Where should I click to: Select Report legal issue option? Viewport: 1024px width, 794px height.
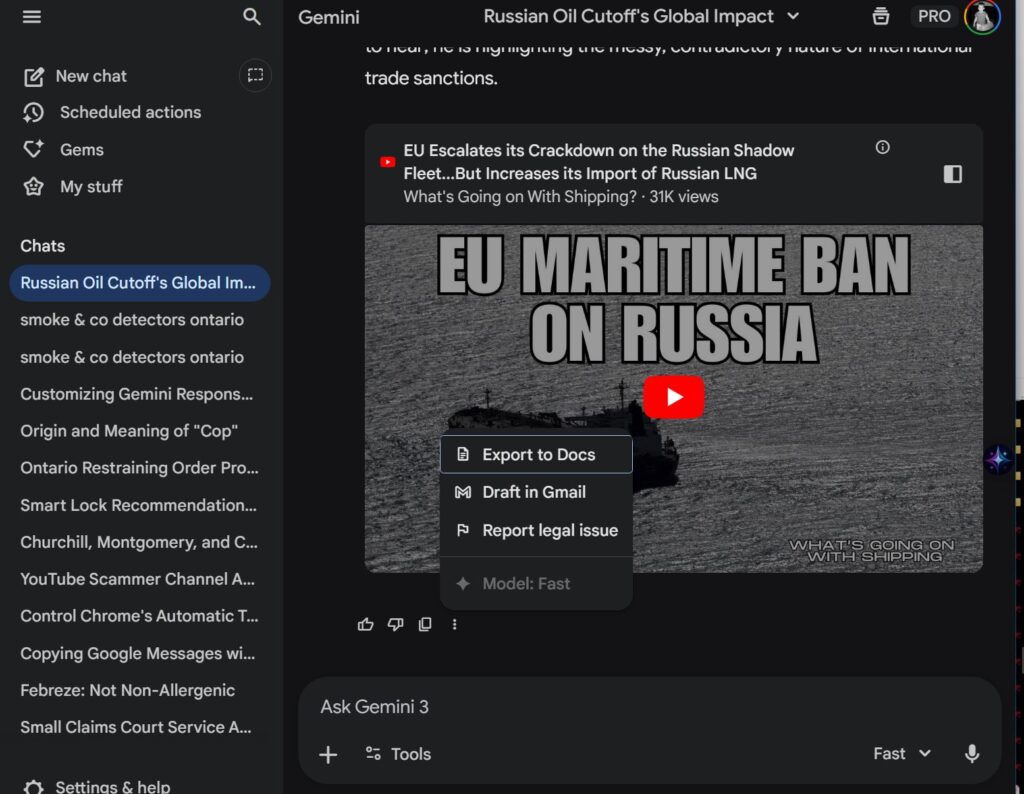[x=549, y=531]
